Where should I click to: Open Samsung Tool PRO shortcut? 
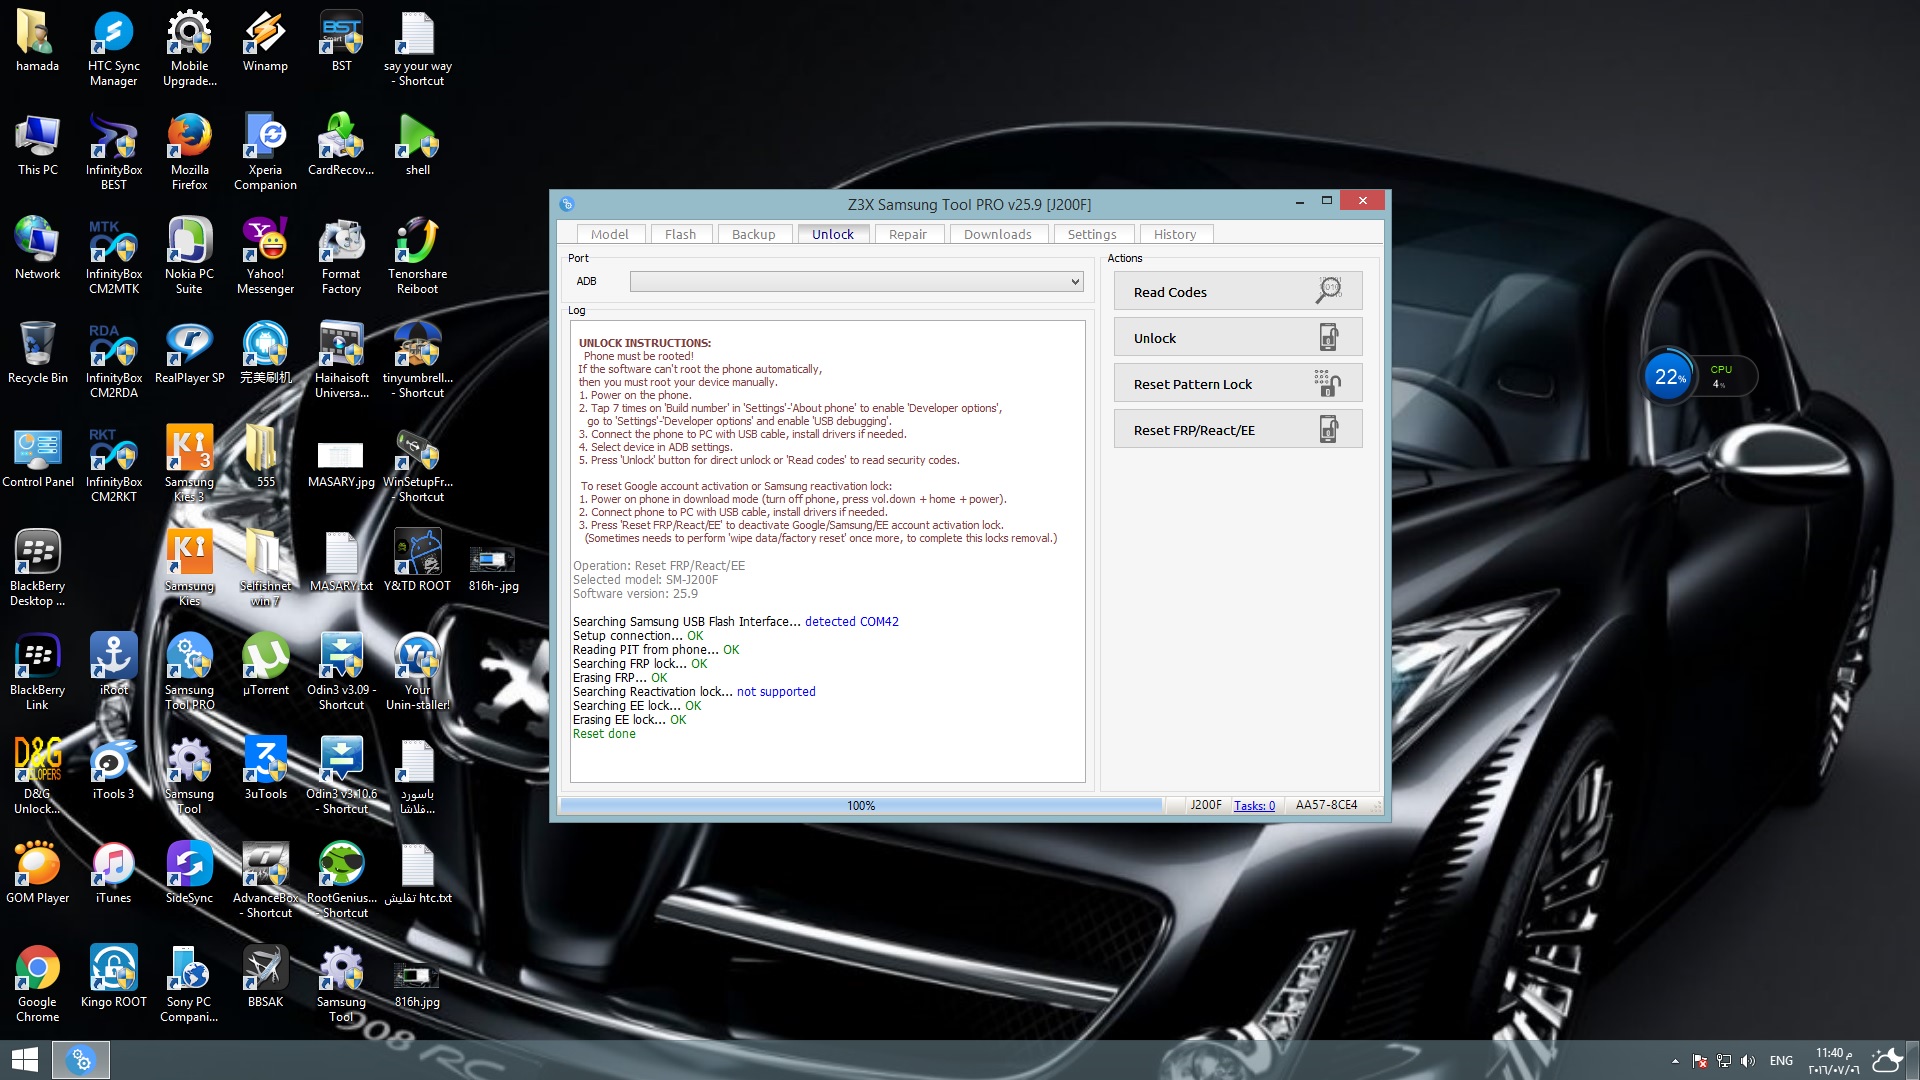(189, 673)
